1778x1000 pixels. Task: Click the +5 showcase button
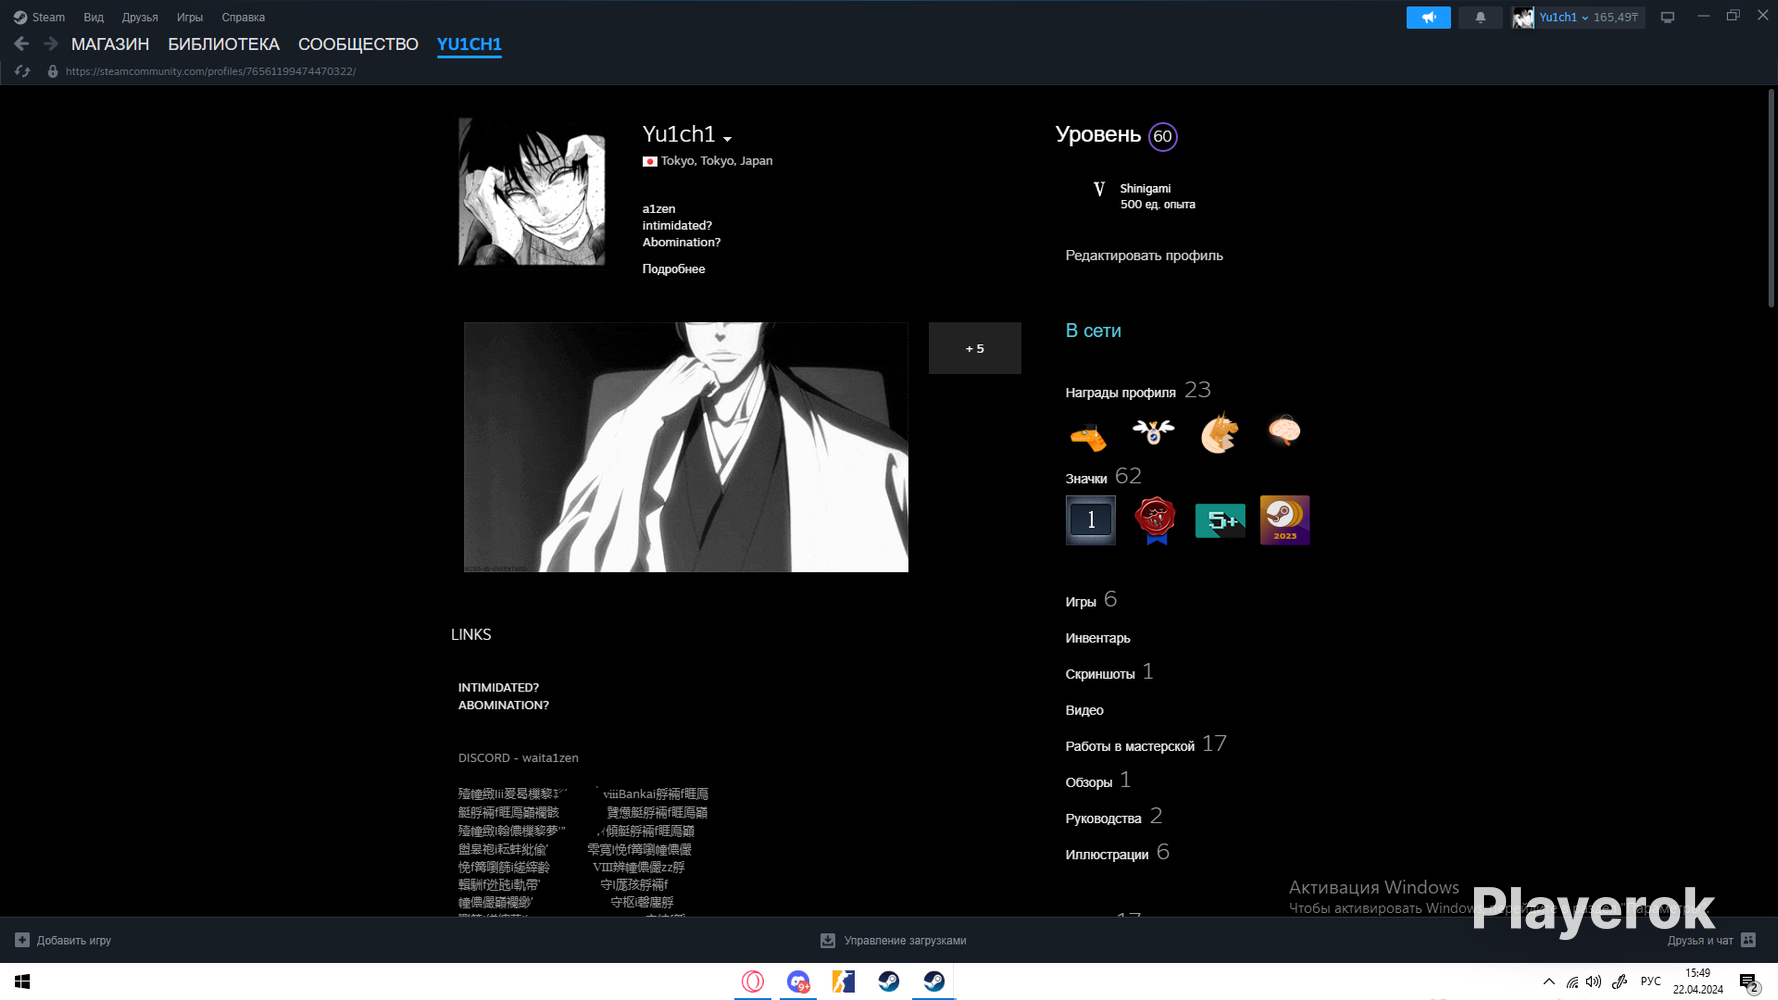975,348
